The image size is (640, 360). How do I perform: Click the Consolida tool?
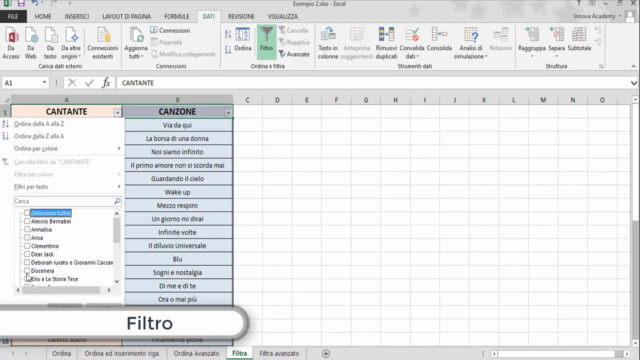pyautogui.click(x=439, y=40)
